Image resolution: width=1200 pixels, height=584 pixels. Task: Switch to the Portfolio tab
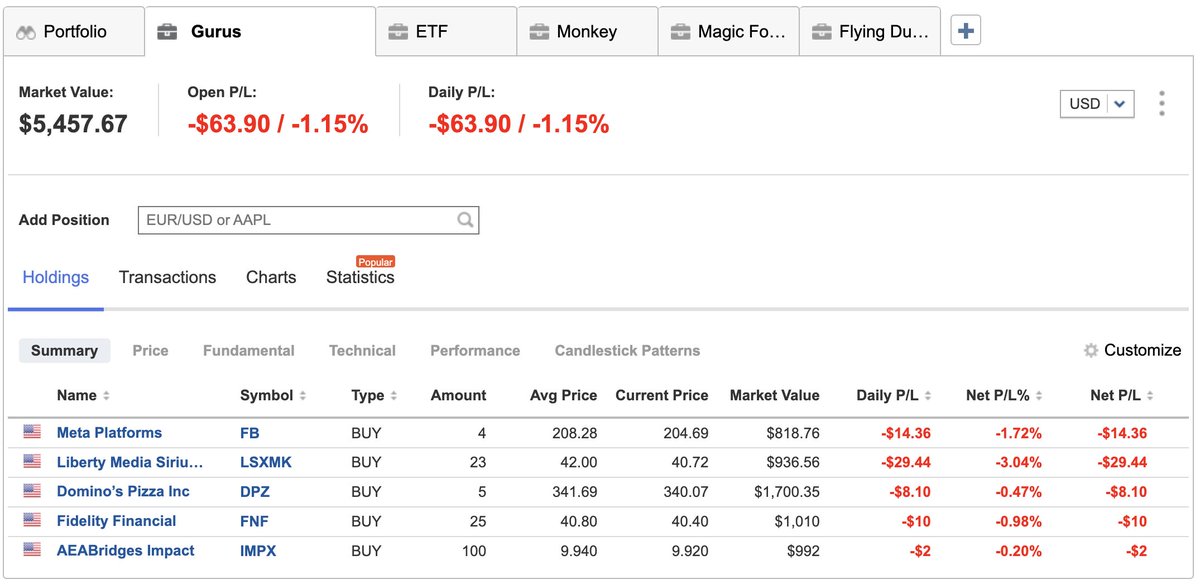click(75, 32)
